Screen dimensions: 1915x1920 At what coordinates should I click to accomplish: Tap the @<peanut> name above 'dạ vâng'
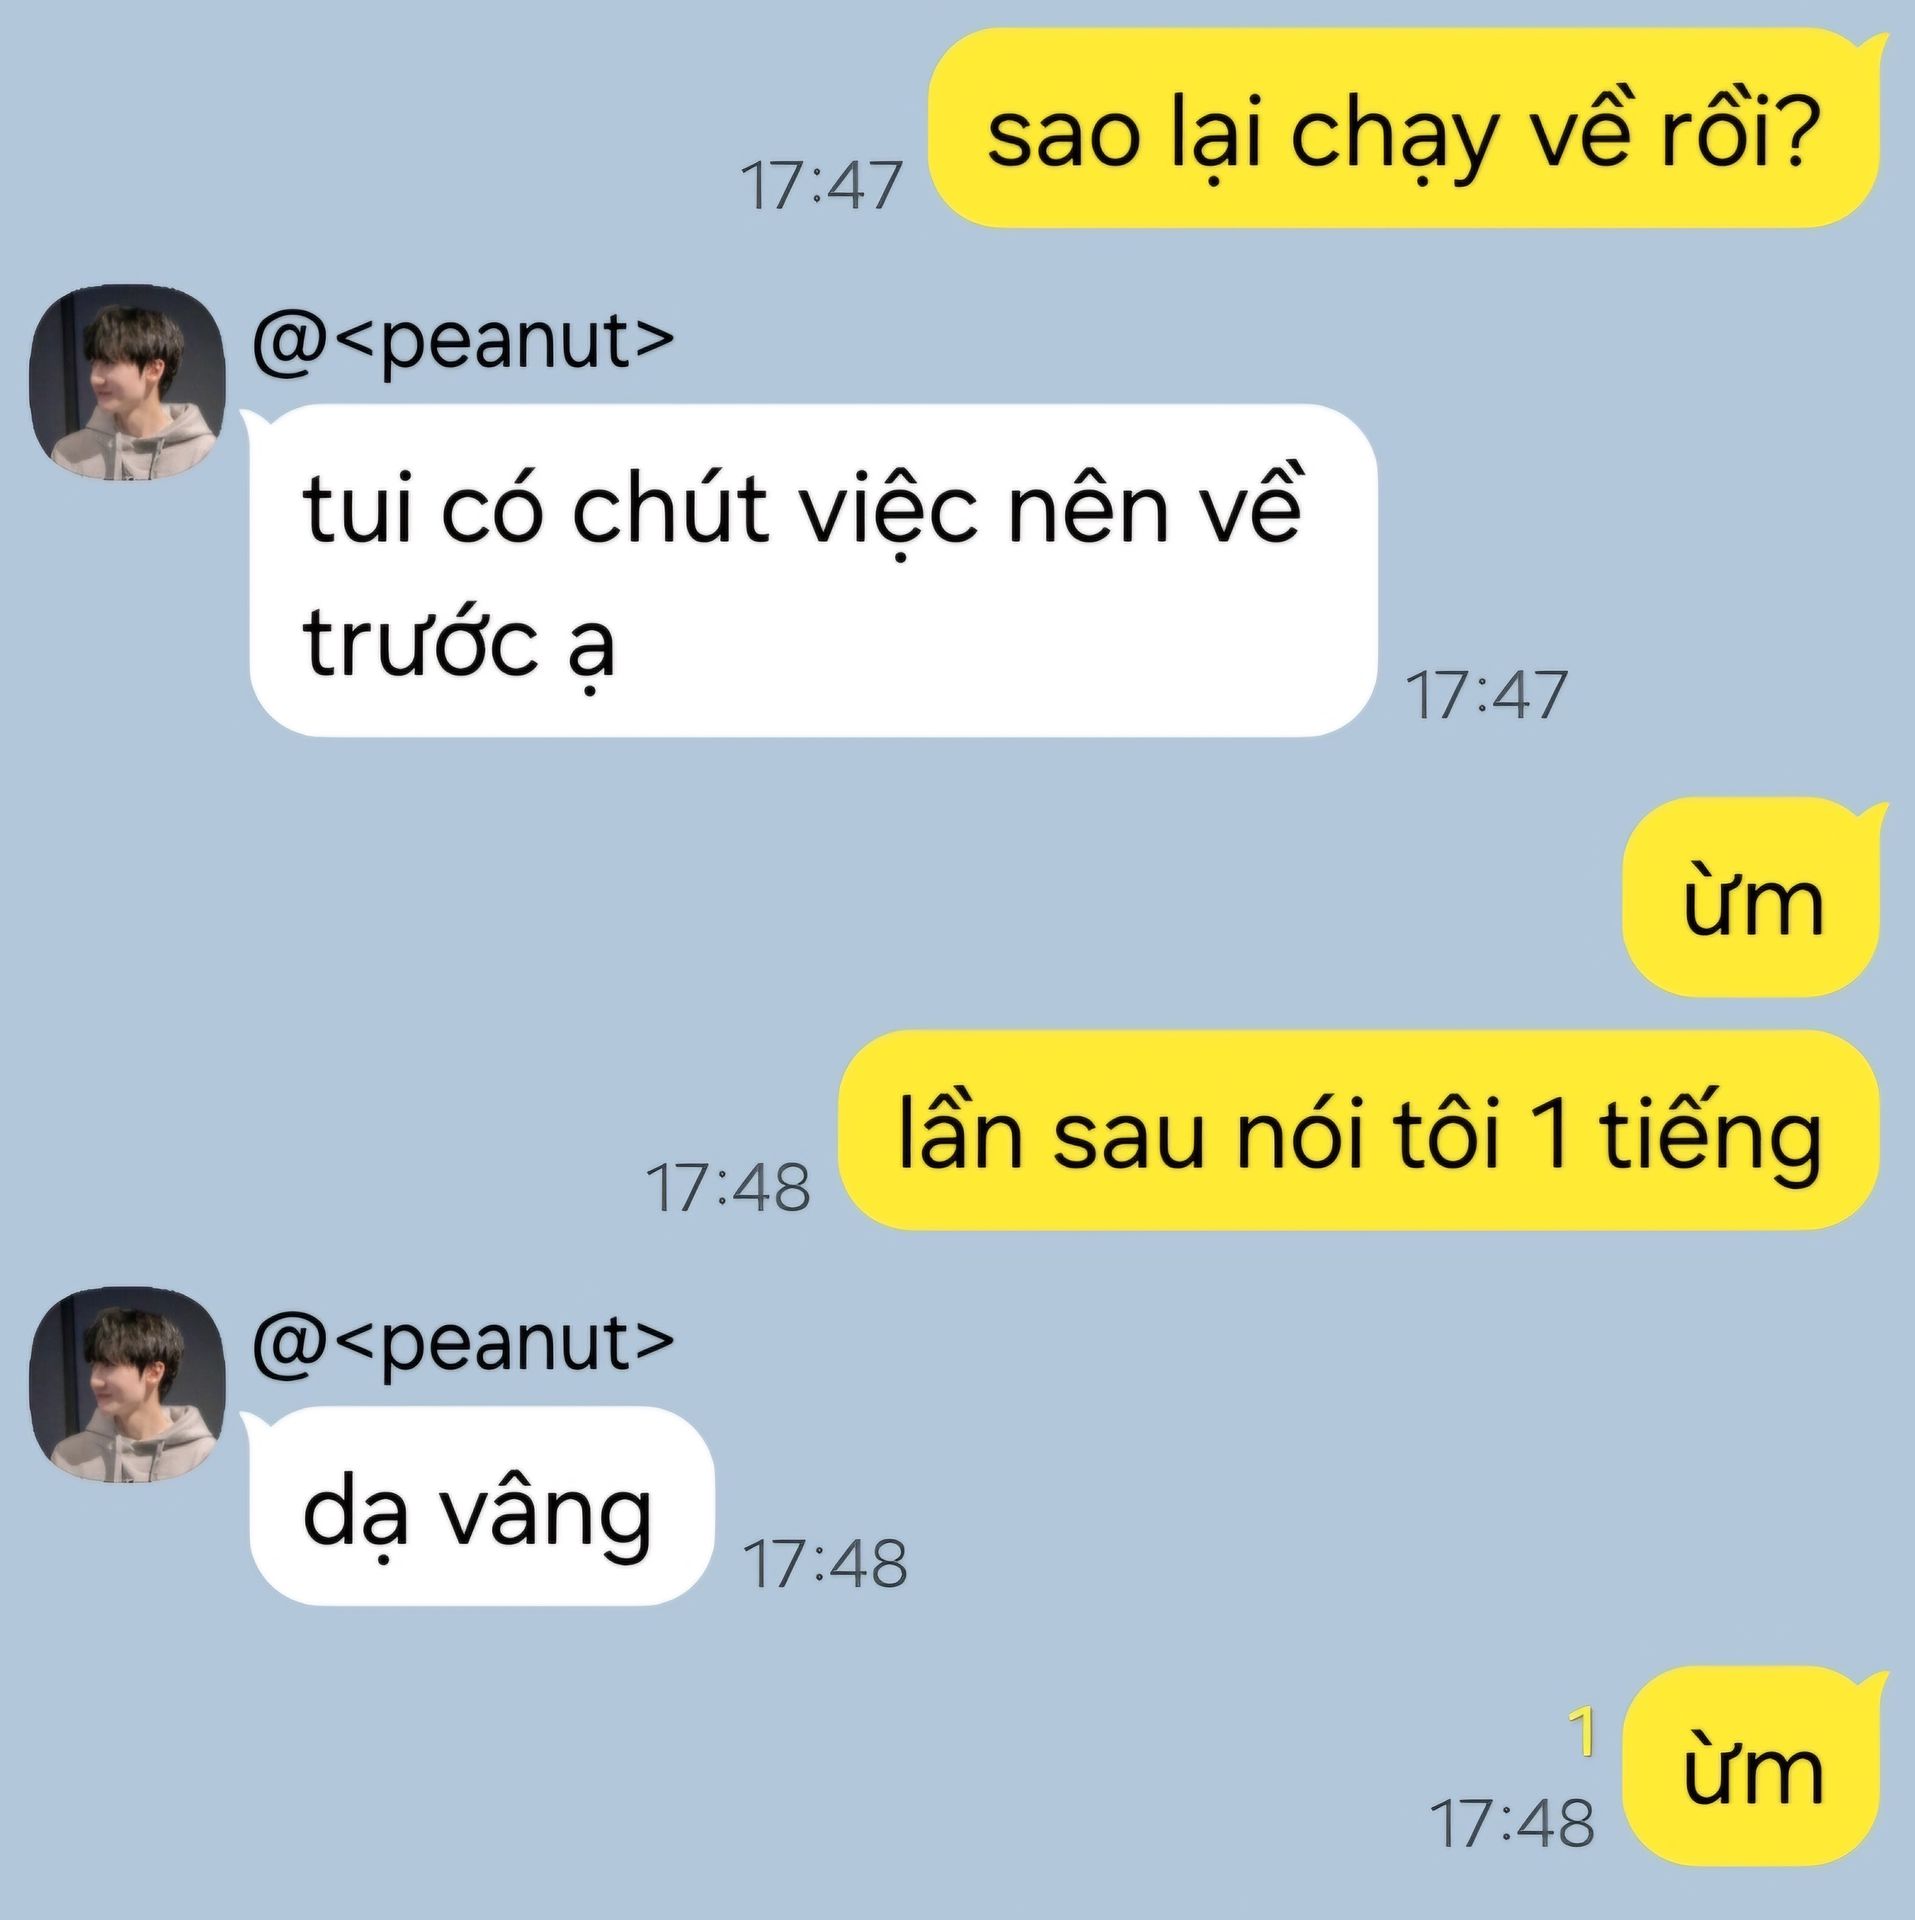coord(463,1345)
